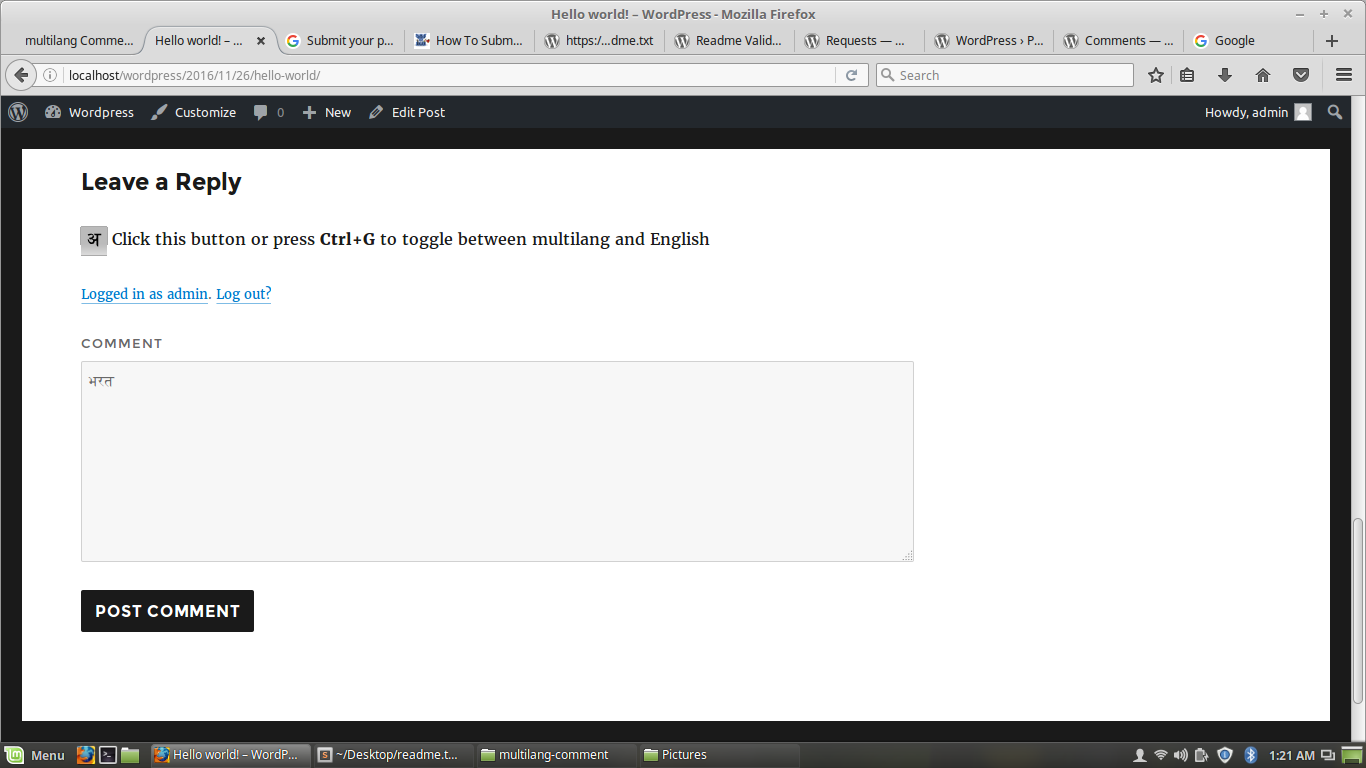Open the Linux Mint Menu button
Viewport: 1366px width, 768px height.
(35, 755)
